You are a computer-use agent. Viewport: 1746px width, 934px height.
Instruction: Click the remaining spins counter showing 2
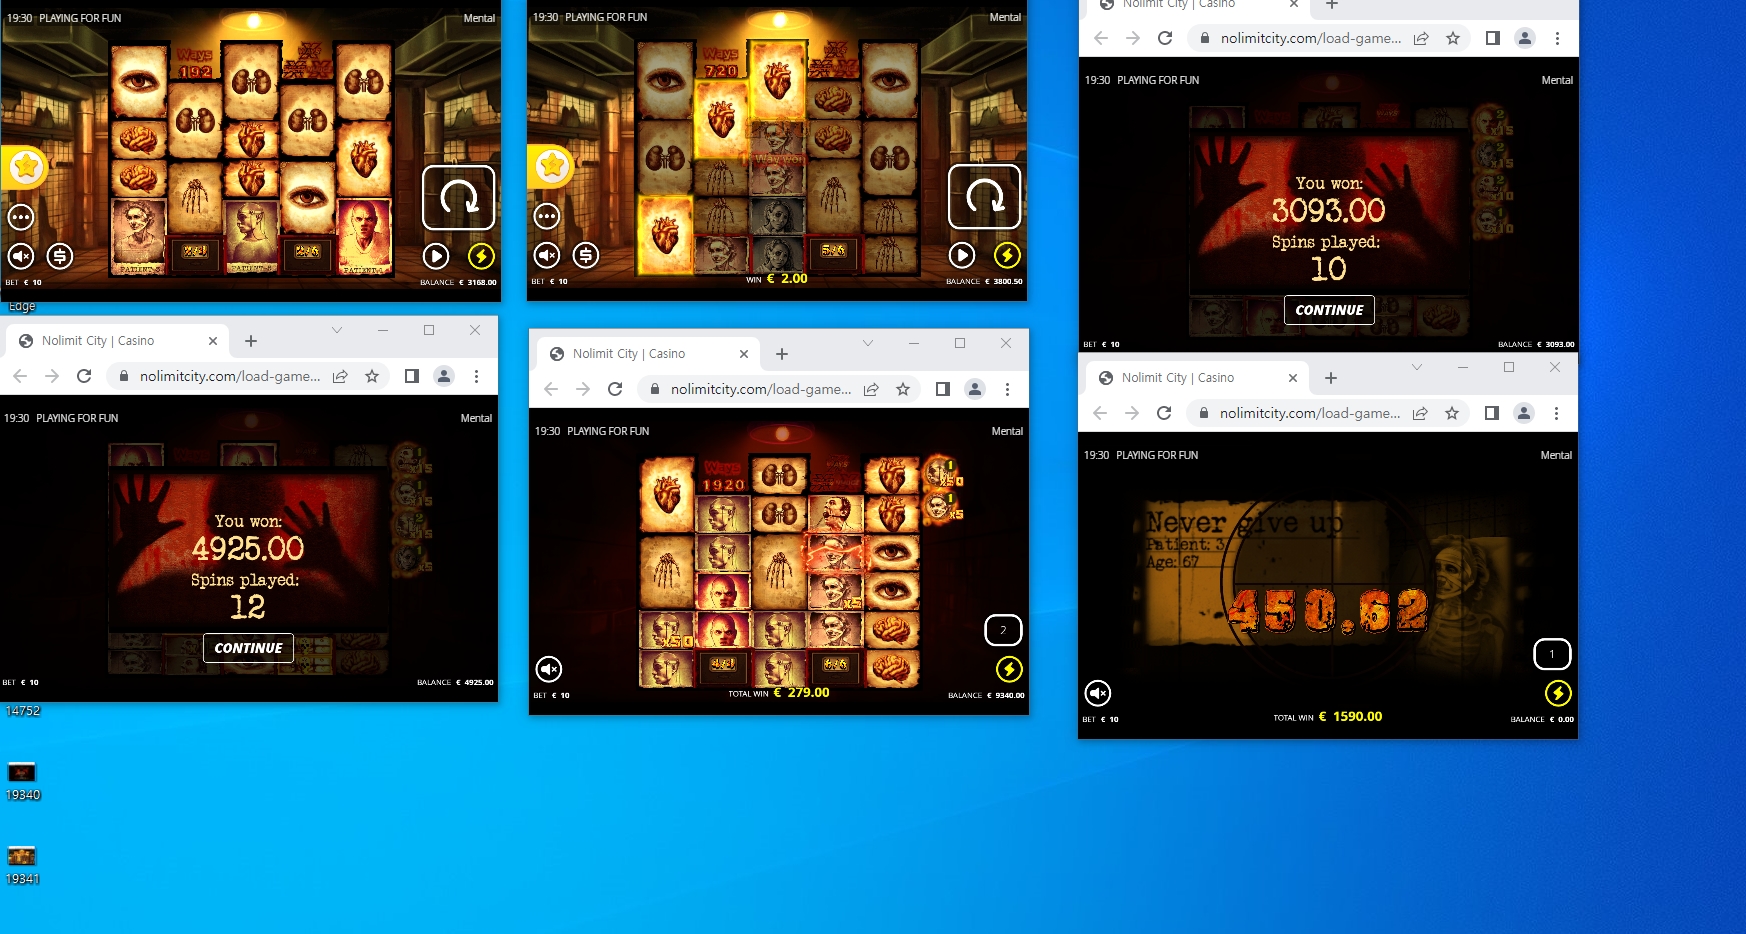tap(1003, 630)
